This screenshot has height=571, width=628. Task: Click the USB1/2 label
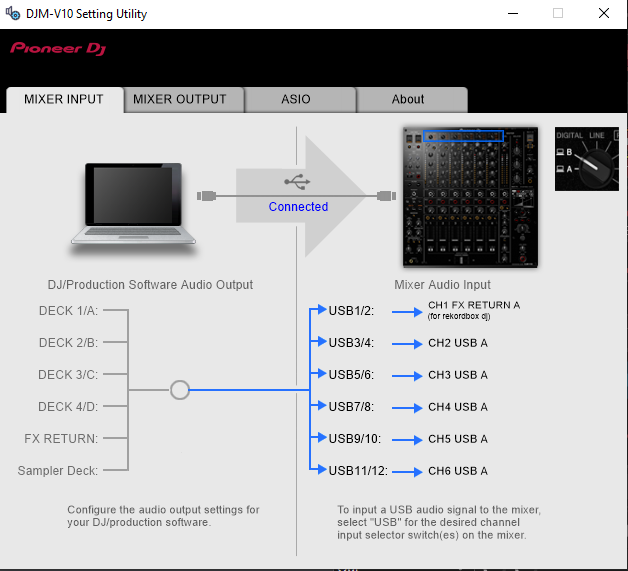[351, 311]
